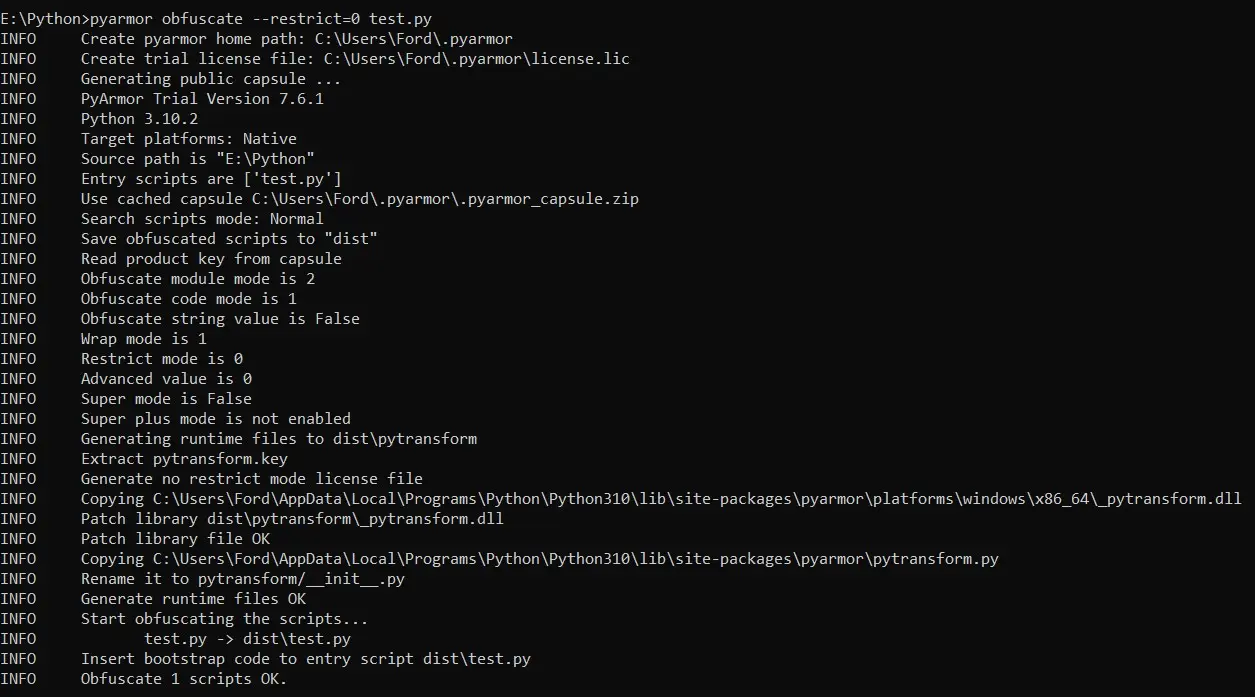The image size is (1255, 697).
Task: Click the 'Create pyarmor home path' line
Action: 296,39
